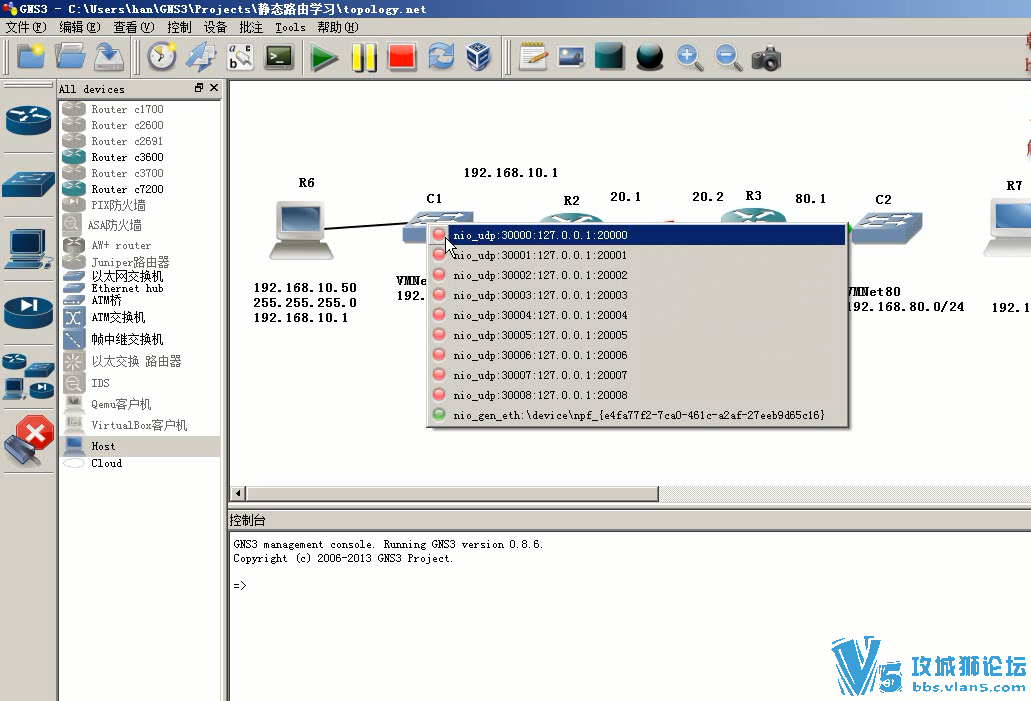Take a screenshot with camera icon

pos(766,58)
